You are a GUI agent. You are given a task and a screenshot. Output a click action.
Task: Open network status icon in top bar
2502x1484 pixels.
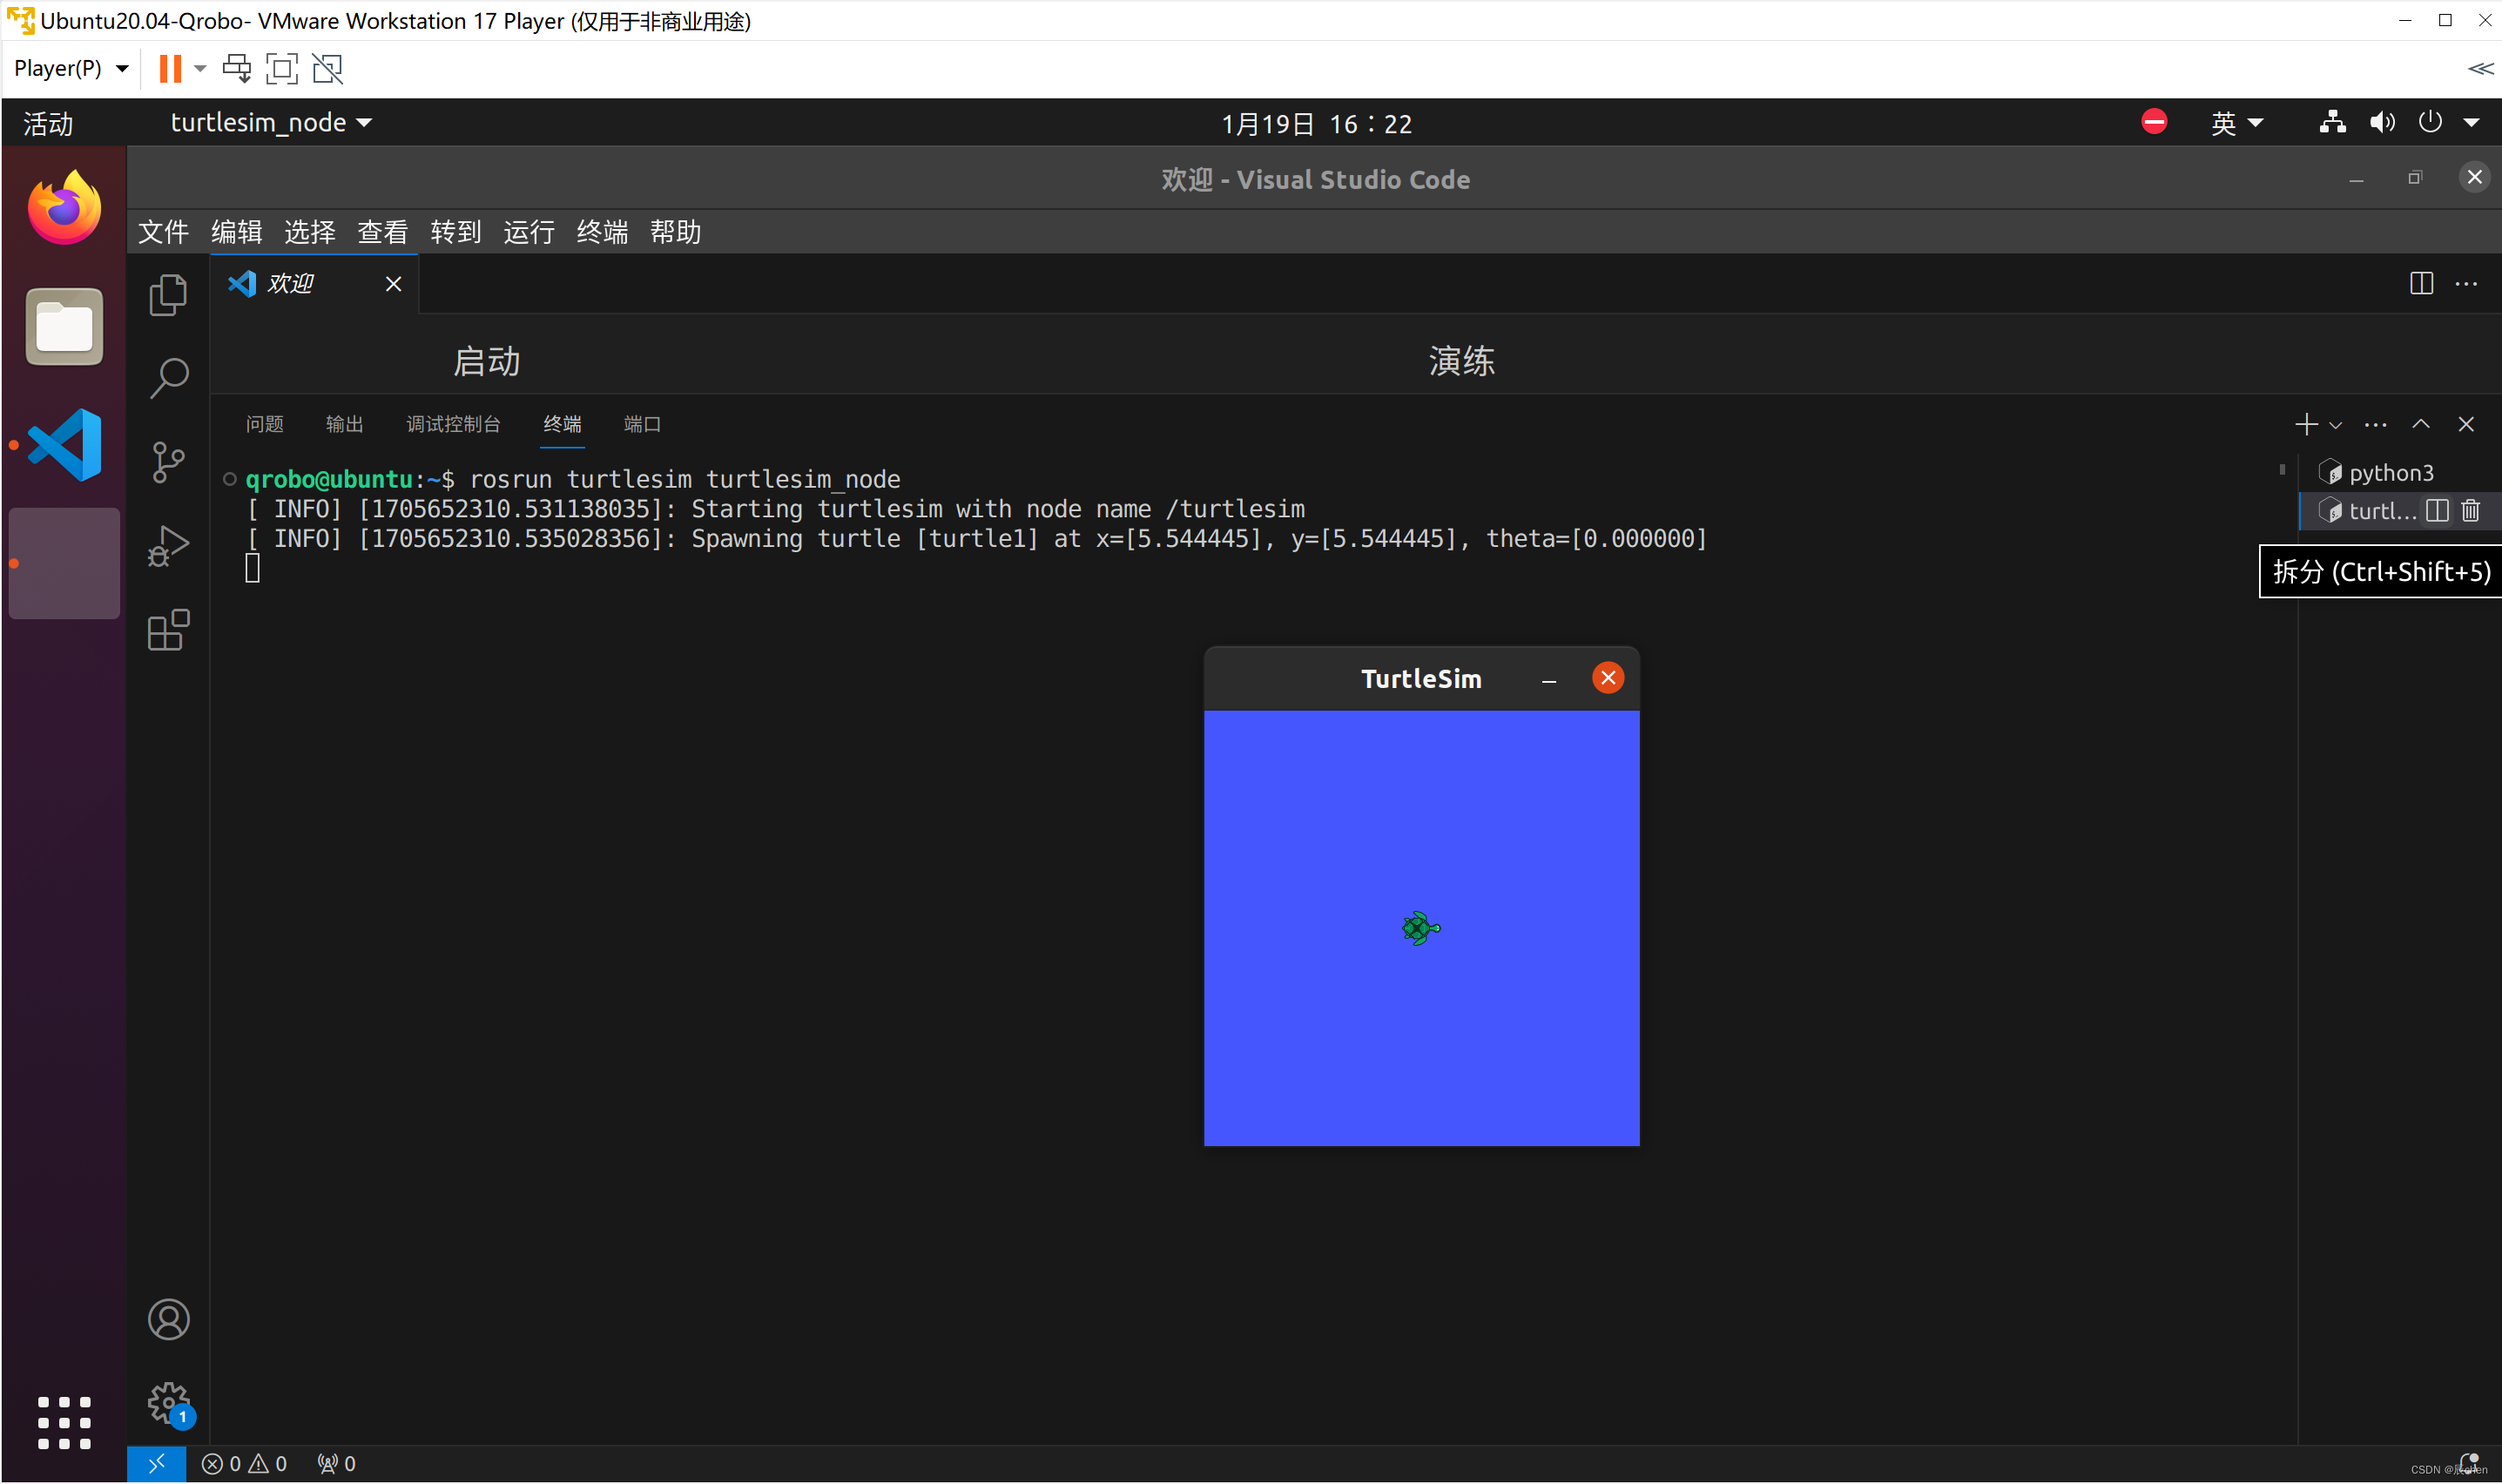click(x=2332, y=123)
